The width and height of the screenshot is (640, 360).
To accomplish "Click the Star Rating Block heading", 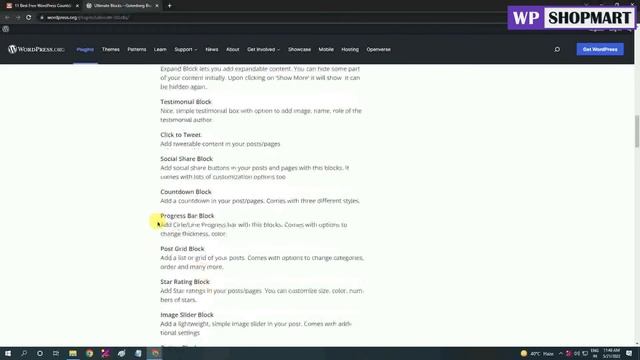I will (185, 282).
